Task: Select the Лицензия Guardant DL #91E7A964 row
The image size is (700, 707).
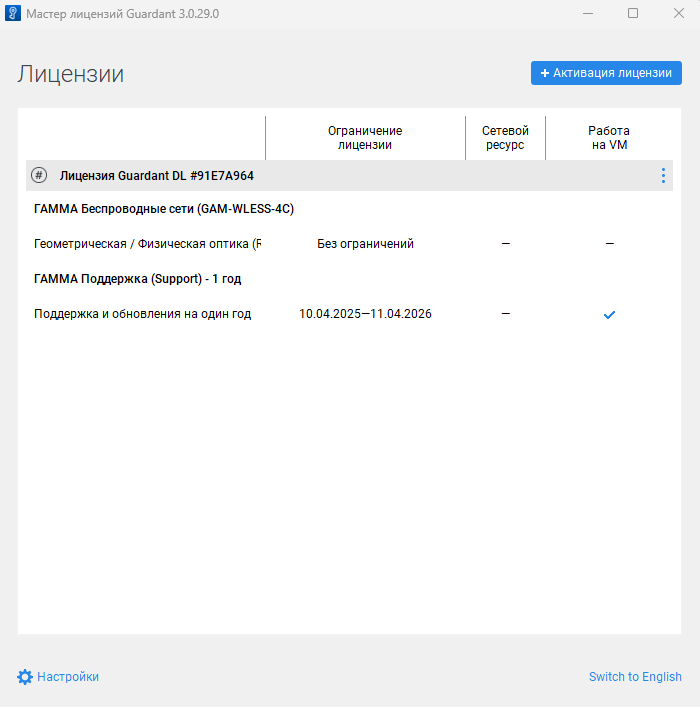Action: click(157, 176)
